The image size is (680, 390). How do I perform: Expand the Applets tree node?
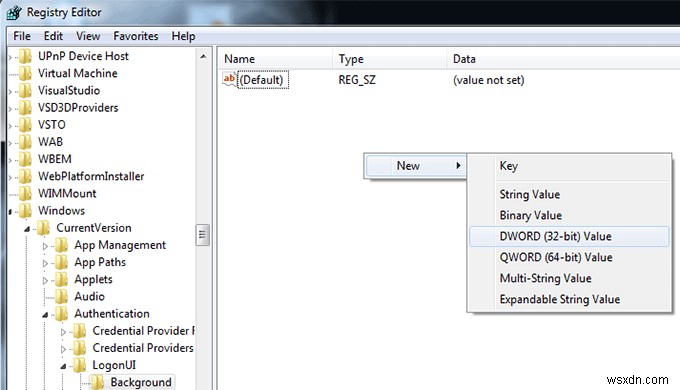[45, 280]
